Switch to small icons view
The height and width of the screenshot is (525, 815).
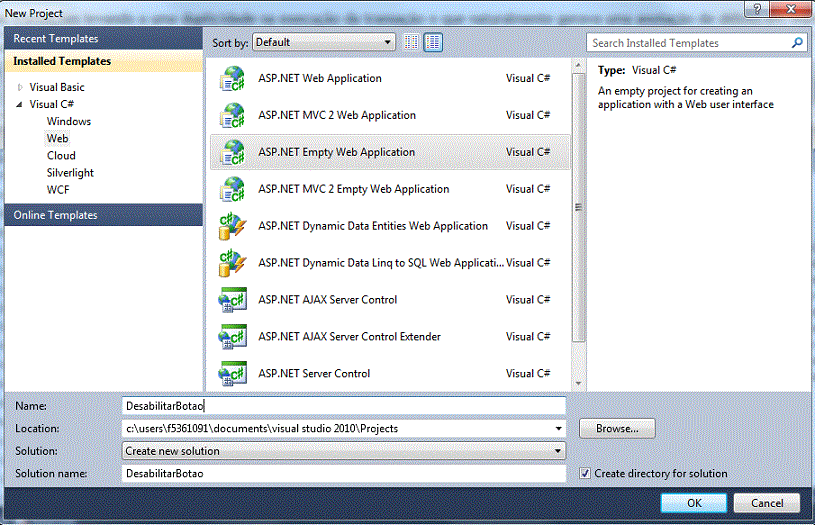point(413,42)
